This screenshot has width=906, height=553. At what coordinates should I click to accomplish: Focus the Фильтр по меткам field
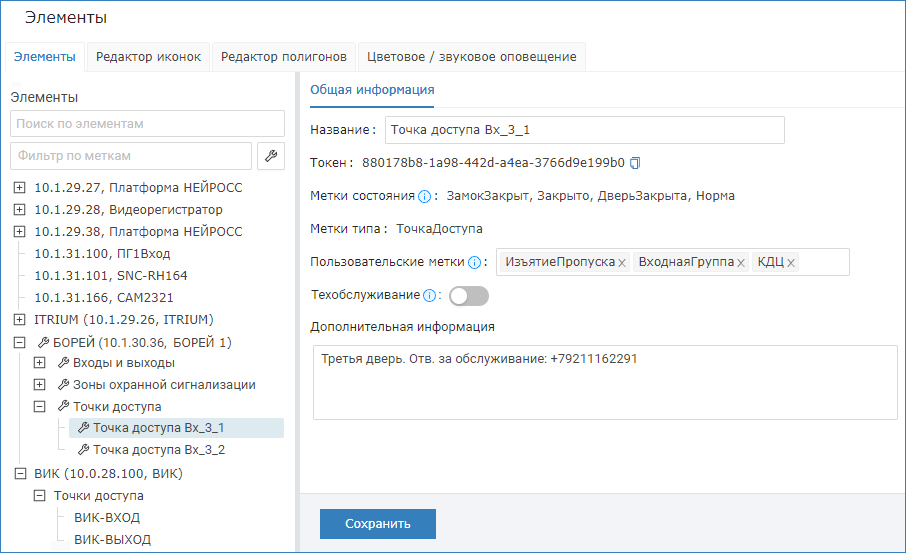[x=131, y=156]
